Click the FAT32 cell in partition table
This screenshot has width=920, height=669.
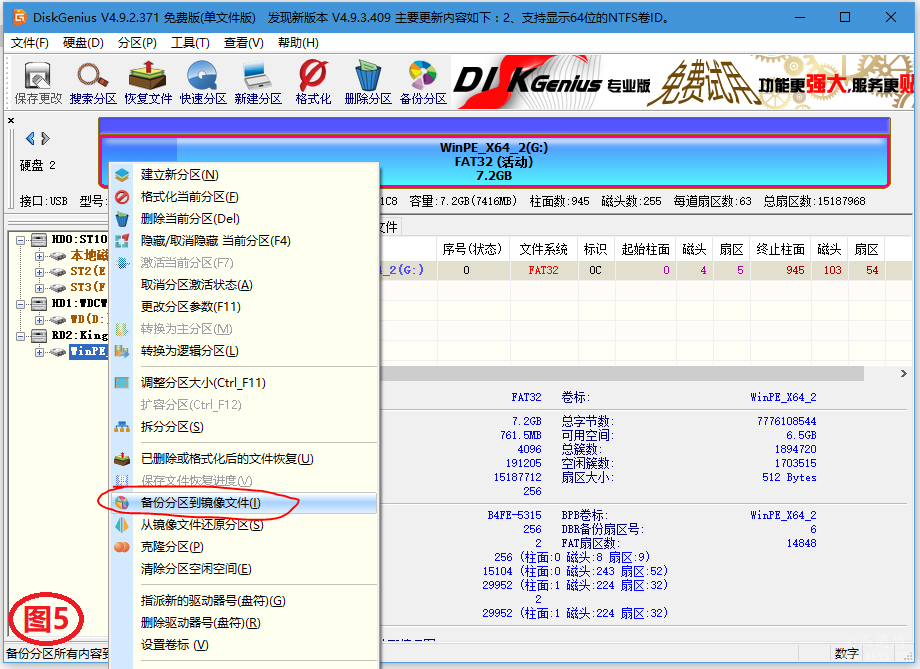click(543, 271)
